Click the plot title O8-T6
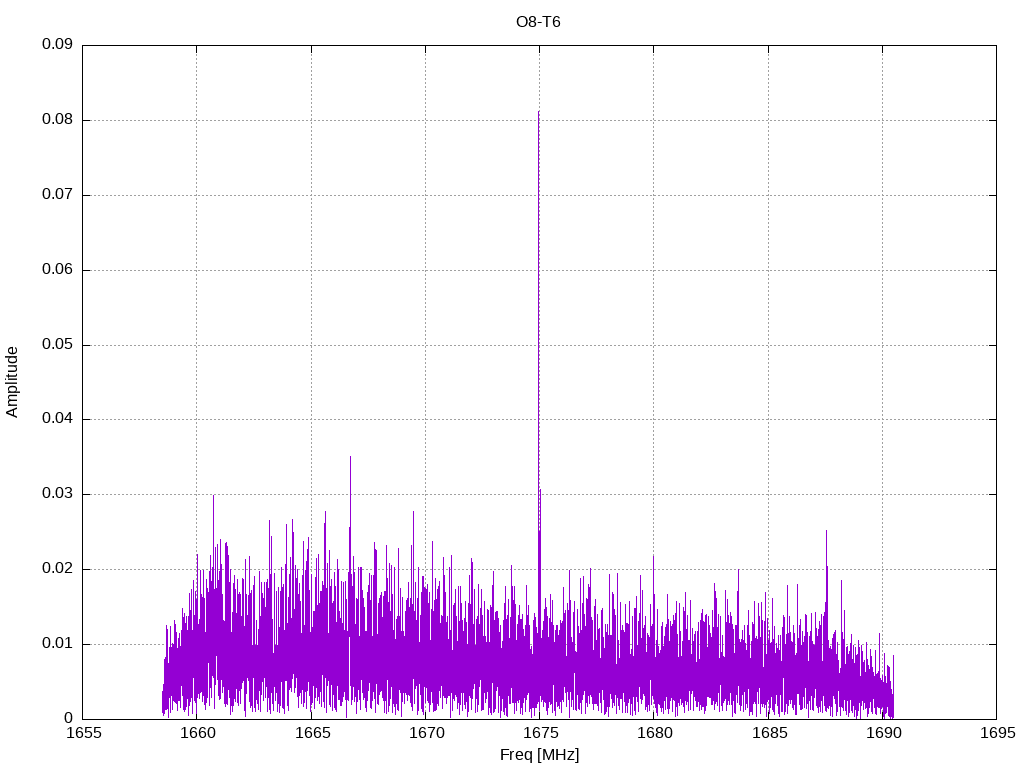This screenshot has width=1024, height=768. pos(538,22)
